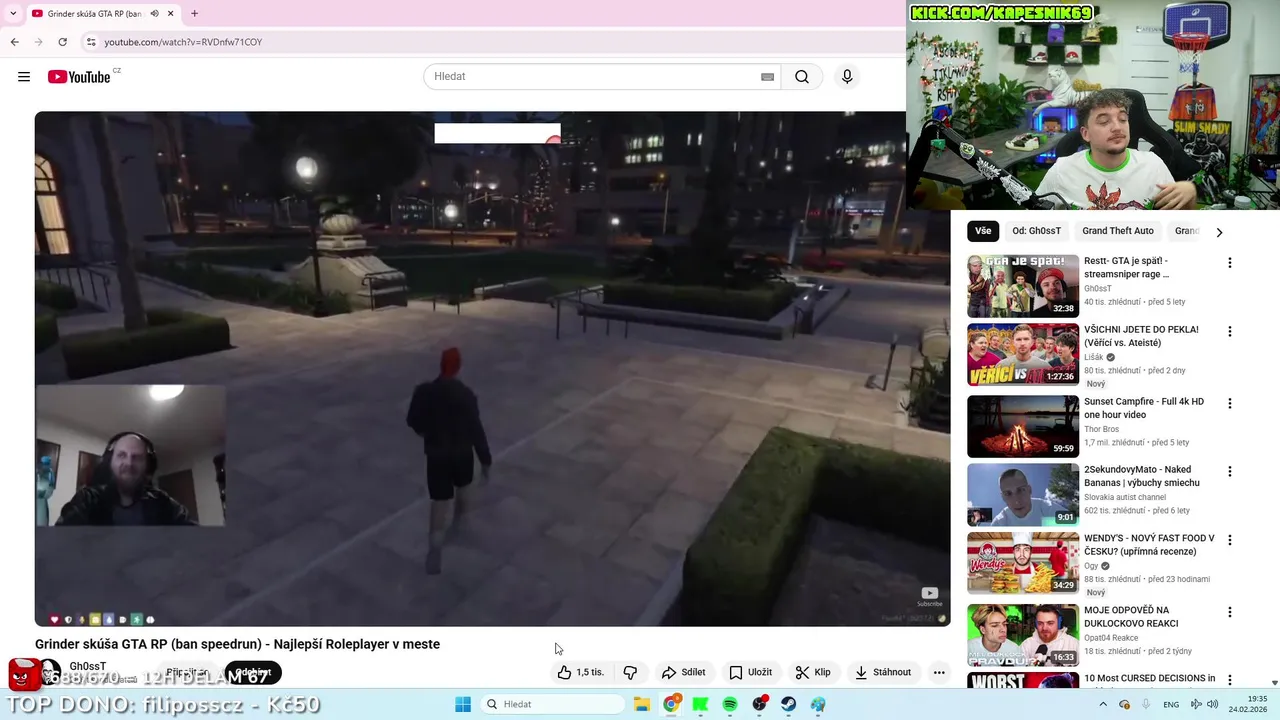The image size is (1280, 720).
Task: Switch the ENG keyboard language indicator
Action: (1171, 704)
